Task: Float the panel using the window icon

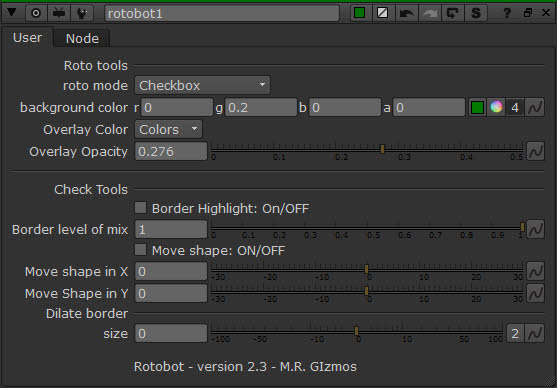Action: point(528,13)
